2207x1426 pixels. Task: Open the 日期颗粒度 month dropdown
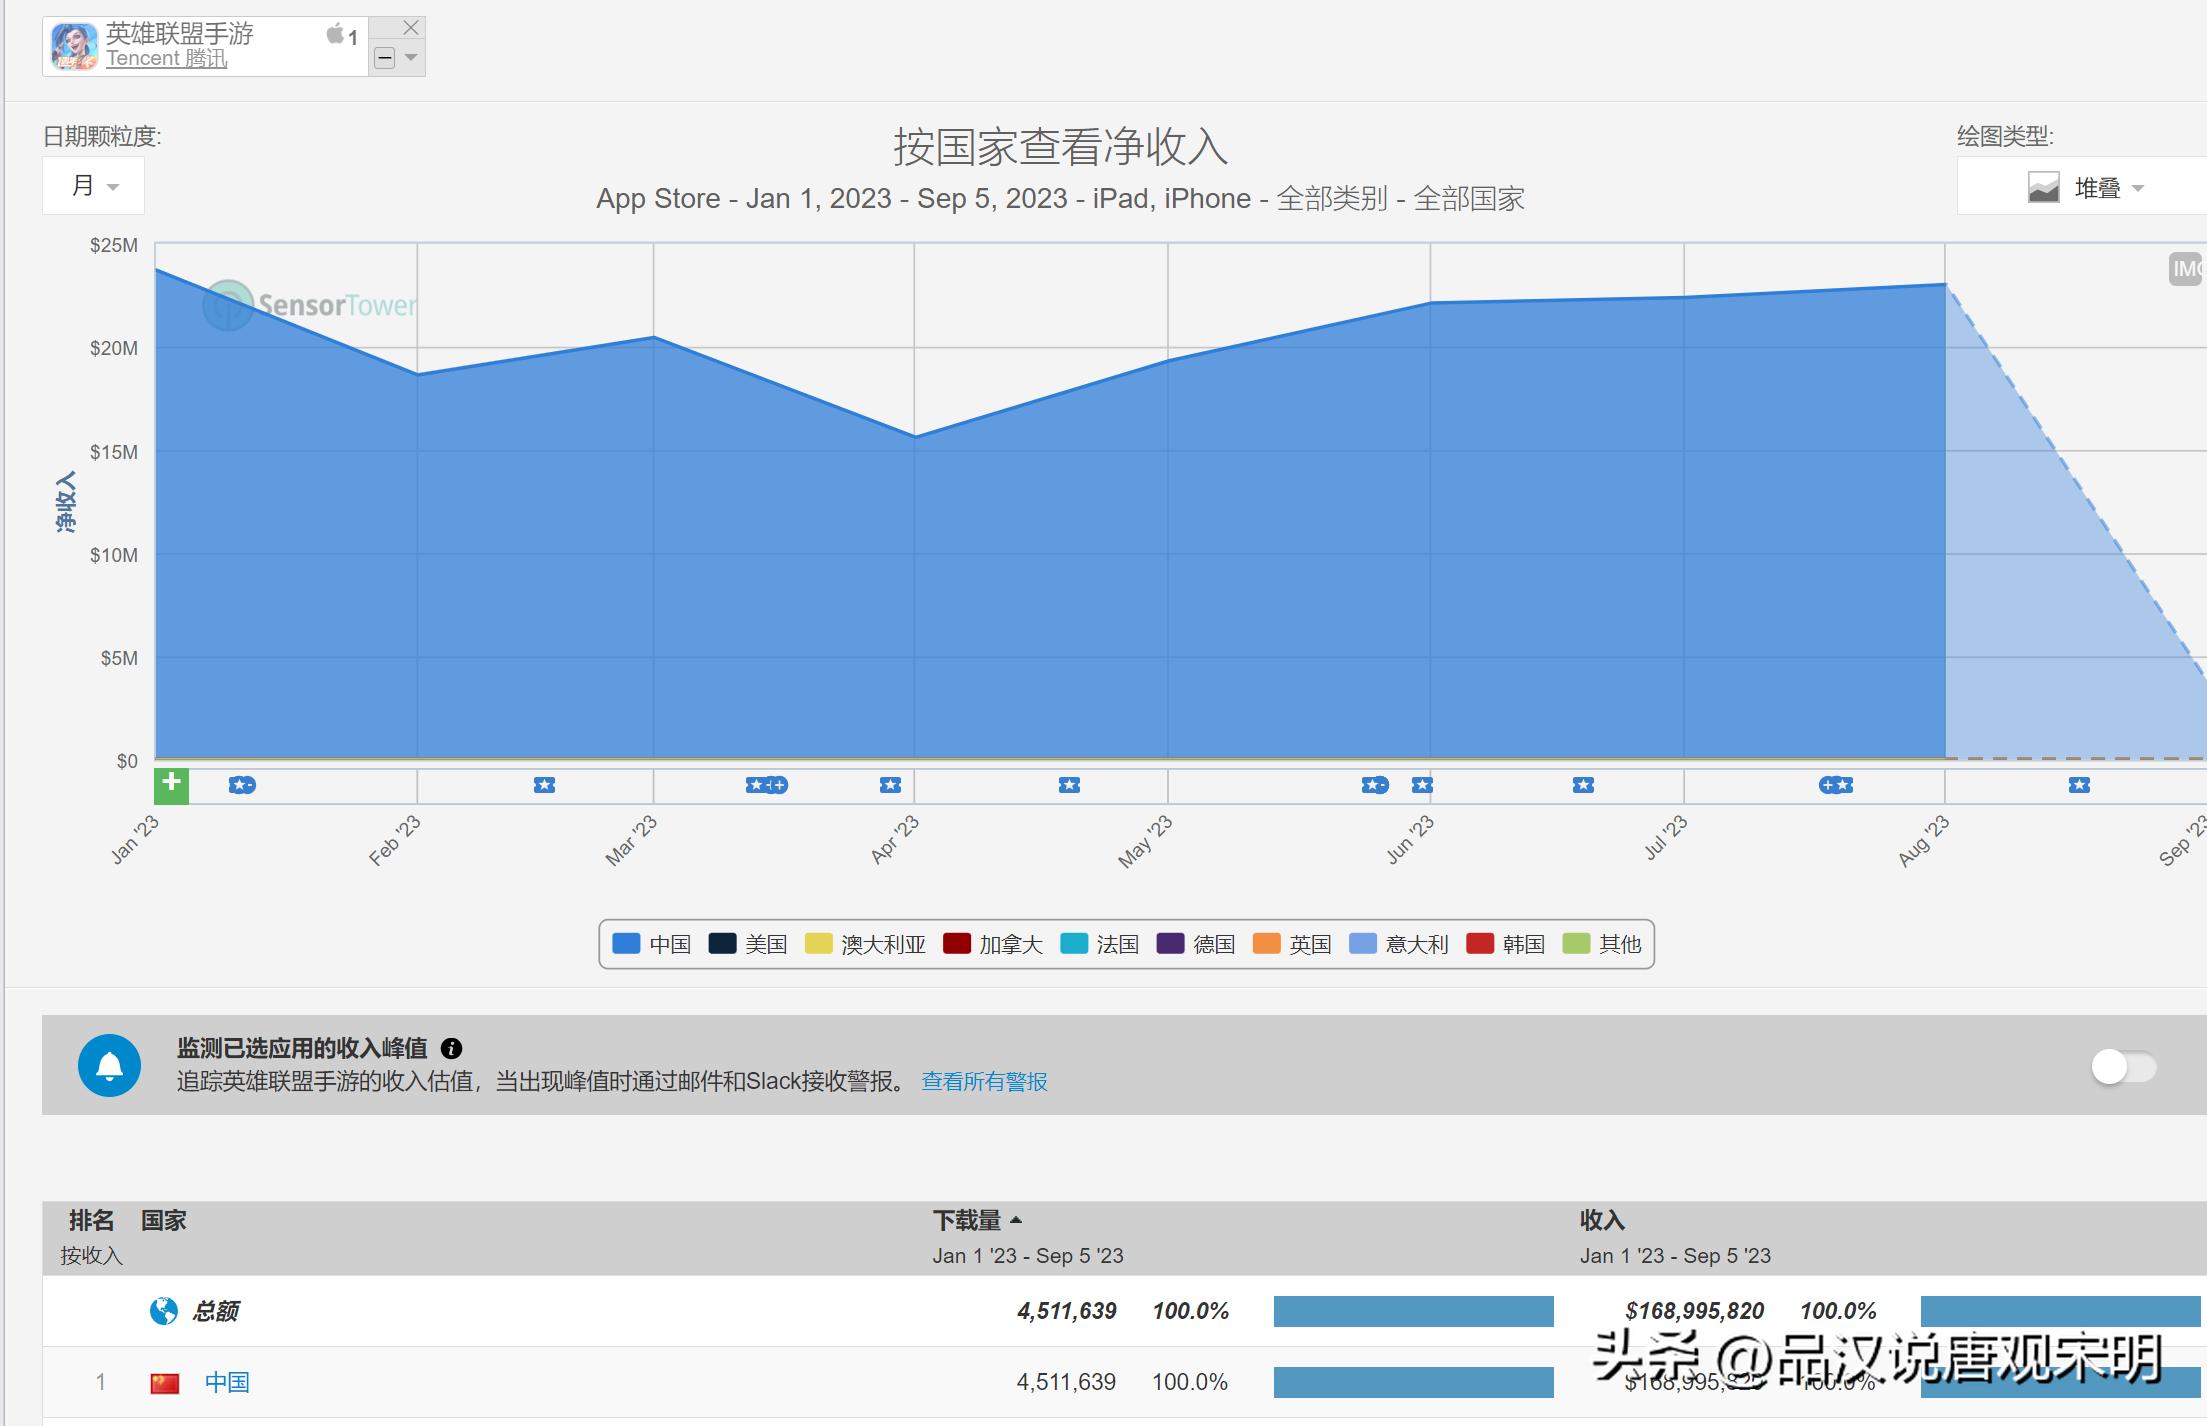click(93, 185)
